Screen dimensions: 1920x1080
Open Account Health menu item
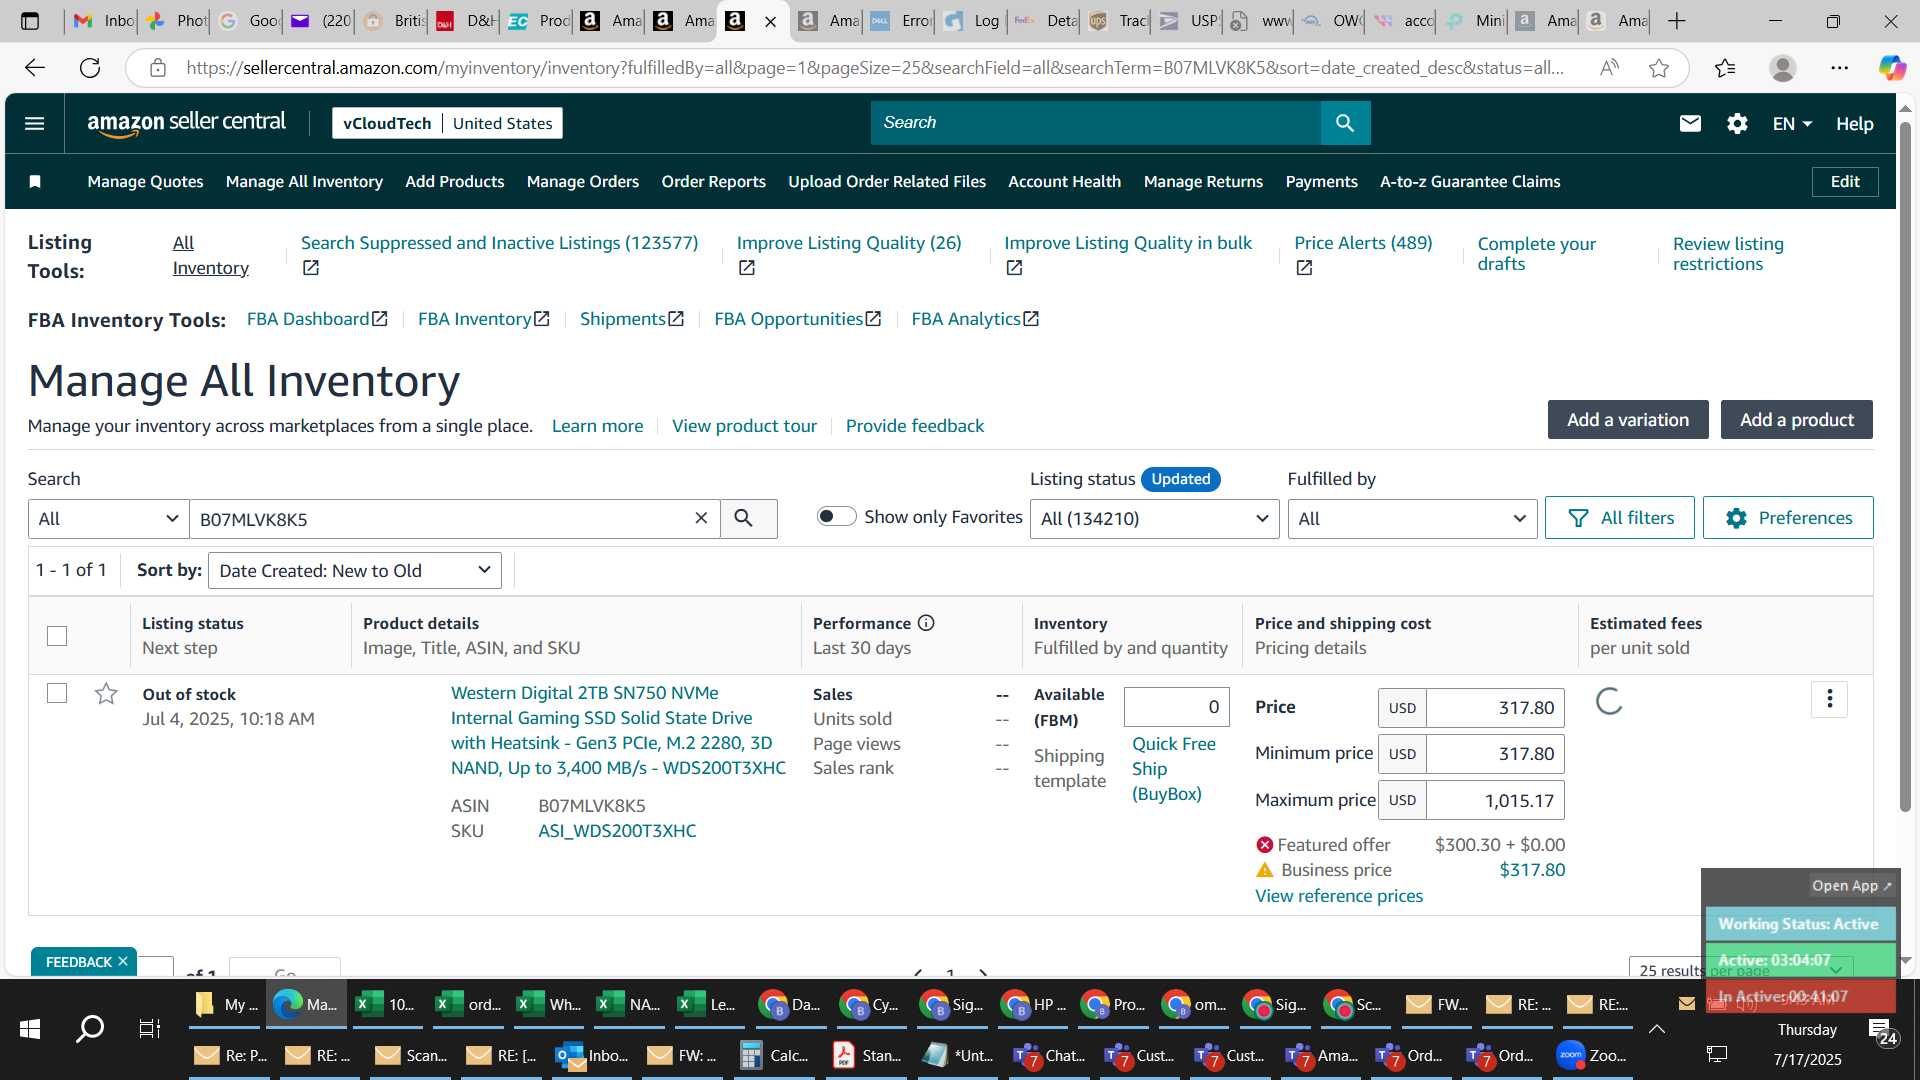click(1064, 181)
